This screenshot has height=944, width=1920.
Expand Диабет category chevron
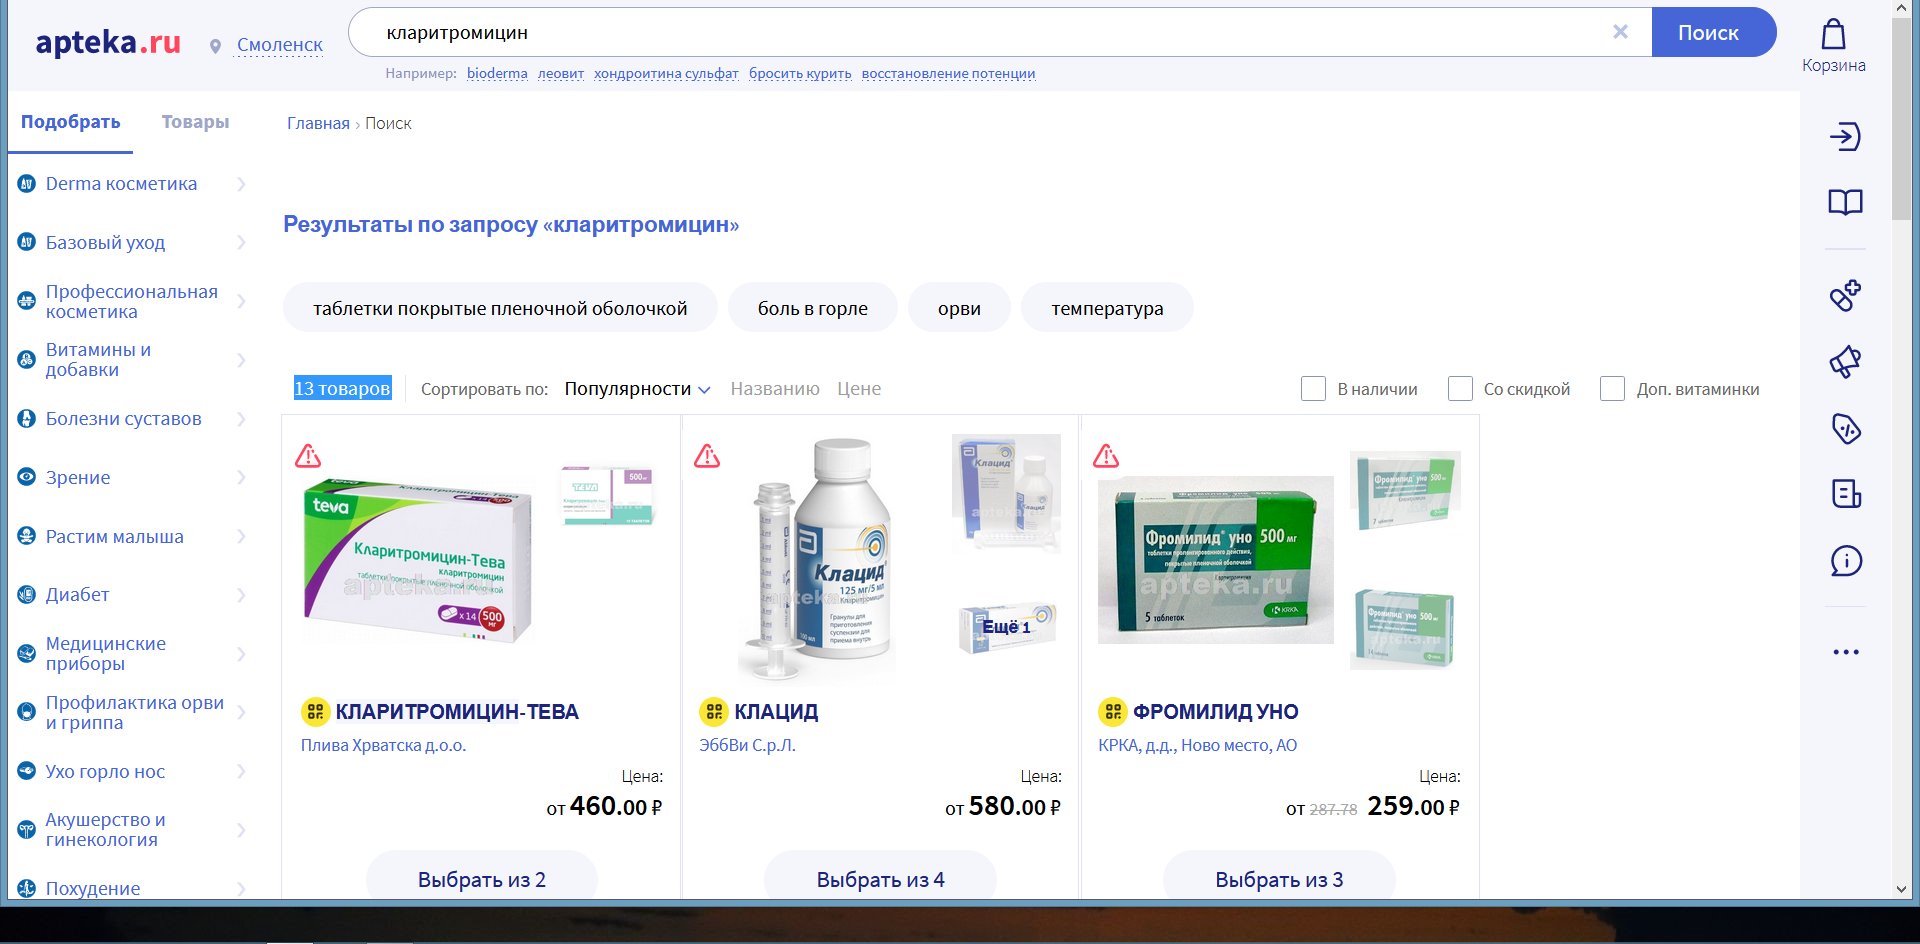pyautogui.click(x=241, y=595)
